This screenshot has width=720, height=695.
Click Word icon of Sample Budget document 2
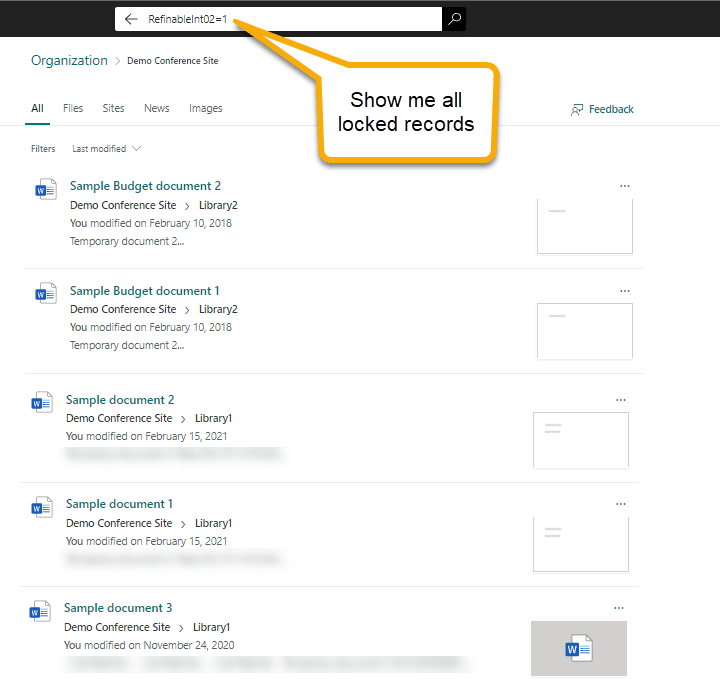pyautogui.click(x=46, y=189)
